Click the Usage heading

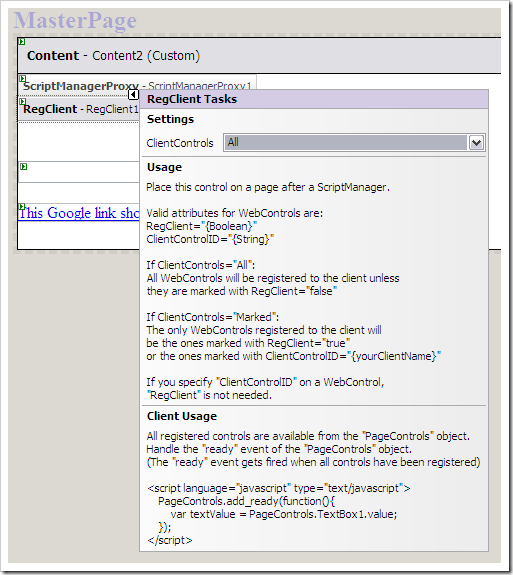(x=164, y=168)
